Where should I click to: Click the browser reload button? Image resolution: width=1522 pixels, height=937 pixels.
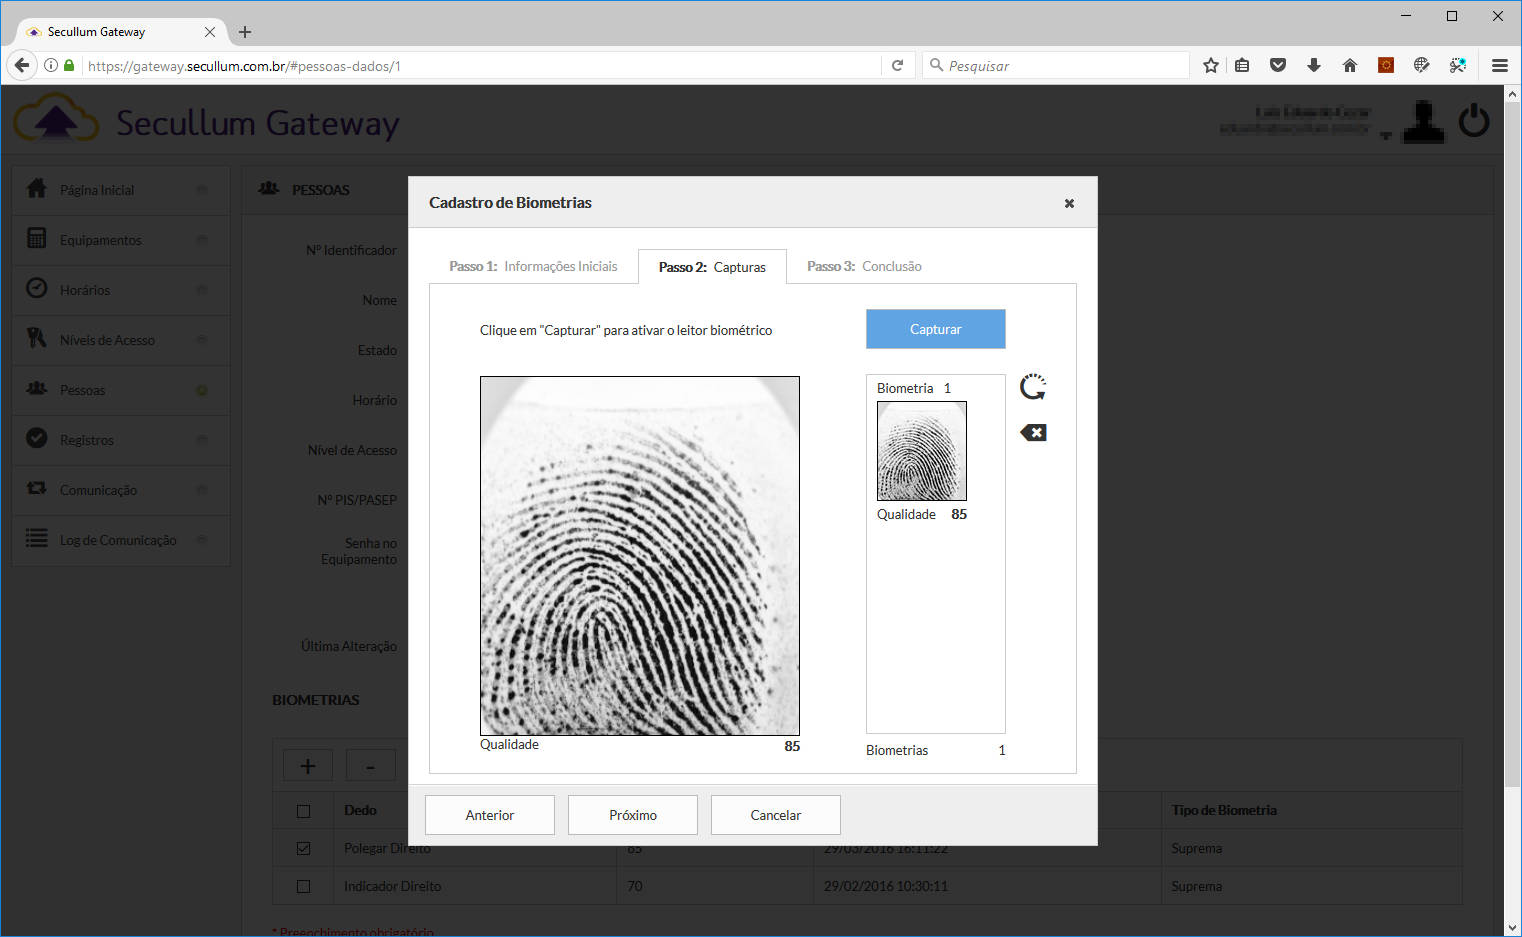click(897, 65)
